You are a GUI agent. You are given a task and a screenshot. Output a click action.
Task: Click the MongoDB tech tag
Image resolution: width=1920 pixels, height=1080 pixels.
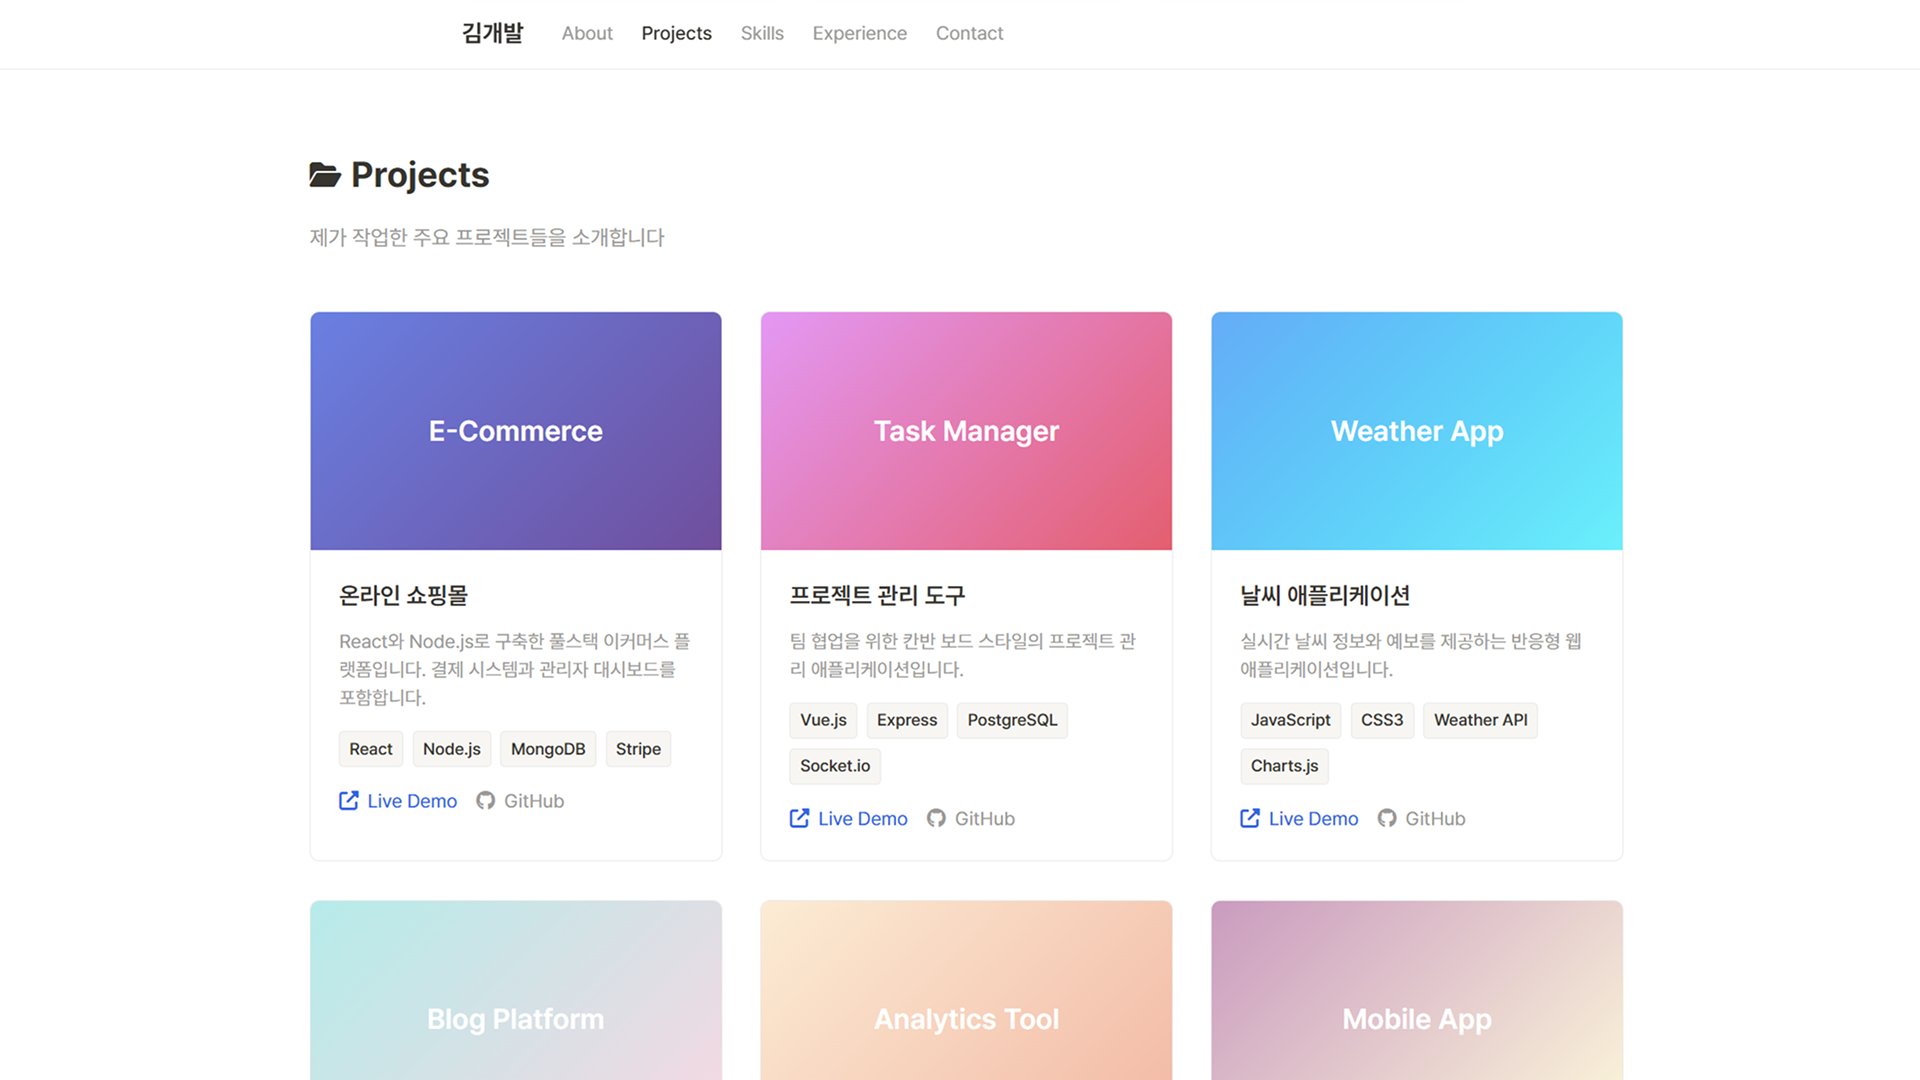click(547, 749)
